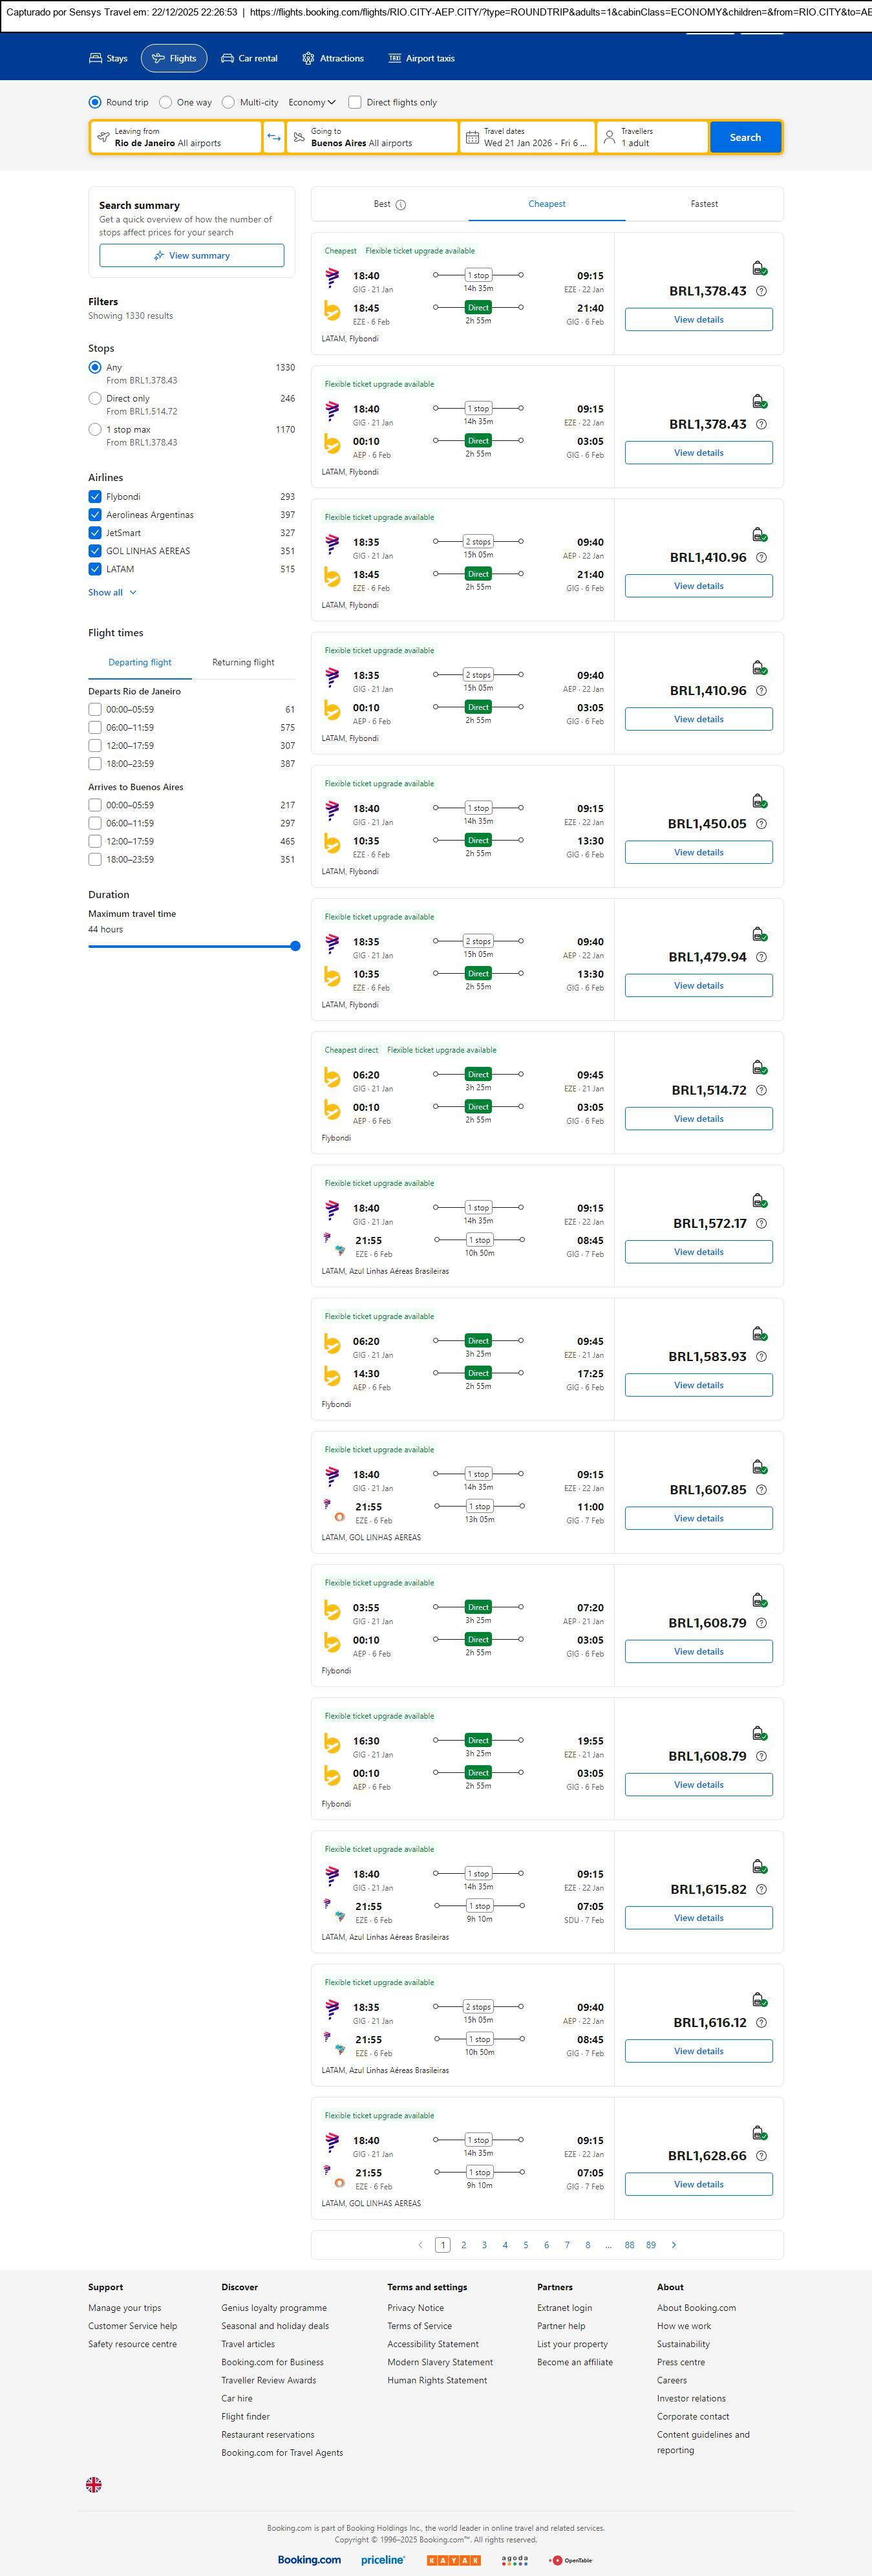Switch to the Fastest results tab
This screenshot has width=872, height=2576.
[704, 204]
